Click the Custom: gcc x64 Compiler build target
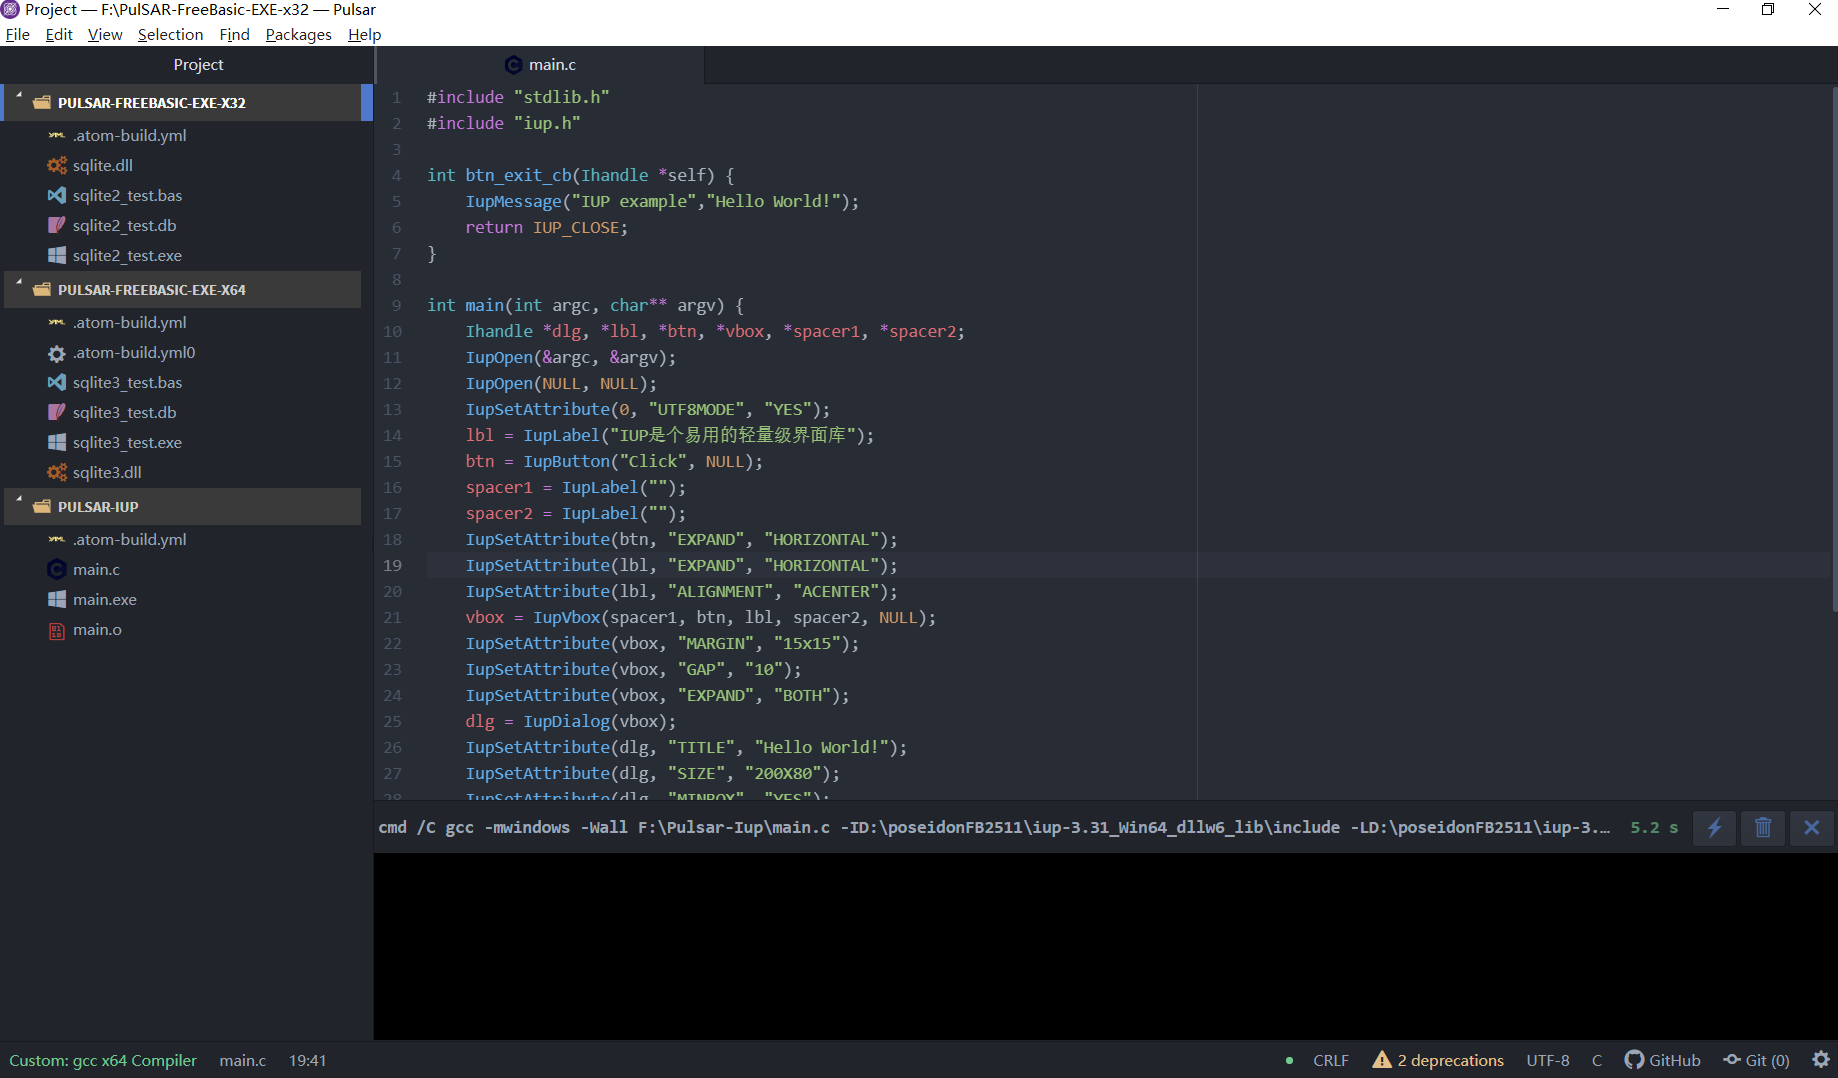This screenshot has height=1078, width=1838. click(103, 1060)
